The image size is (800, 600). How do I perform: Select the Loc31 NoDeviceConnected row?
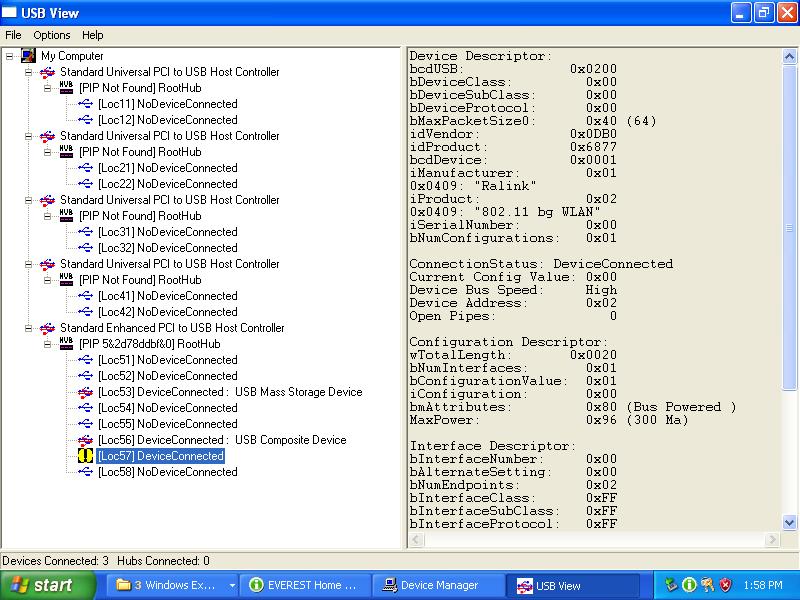tap(167, 232)
